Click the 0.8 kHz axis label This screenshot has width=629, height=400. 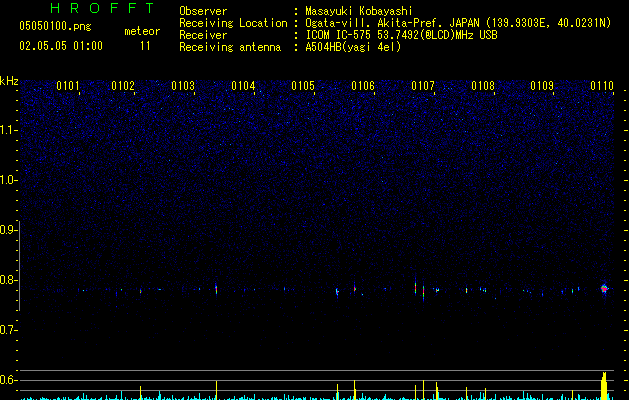click(x=7, y=280)
